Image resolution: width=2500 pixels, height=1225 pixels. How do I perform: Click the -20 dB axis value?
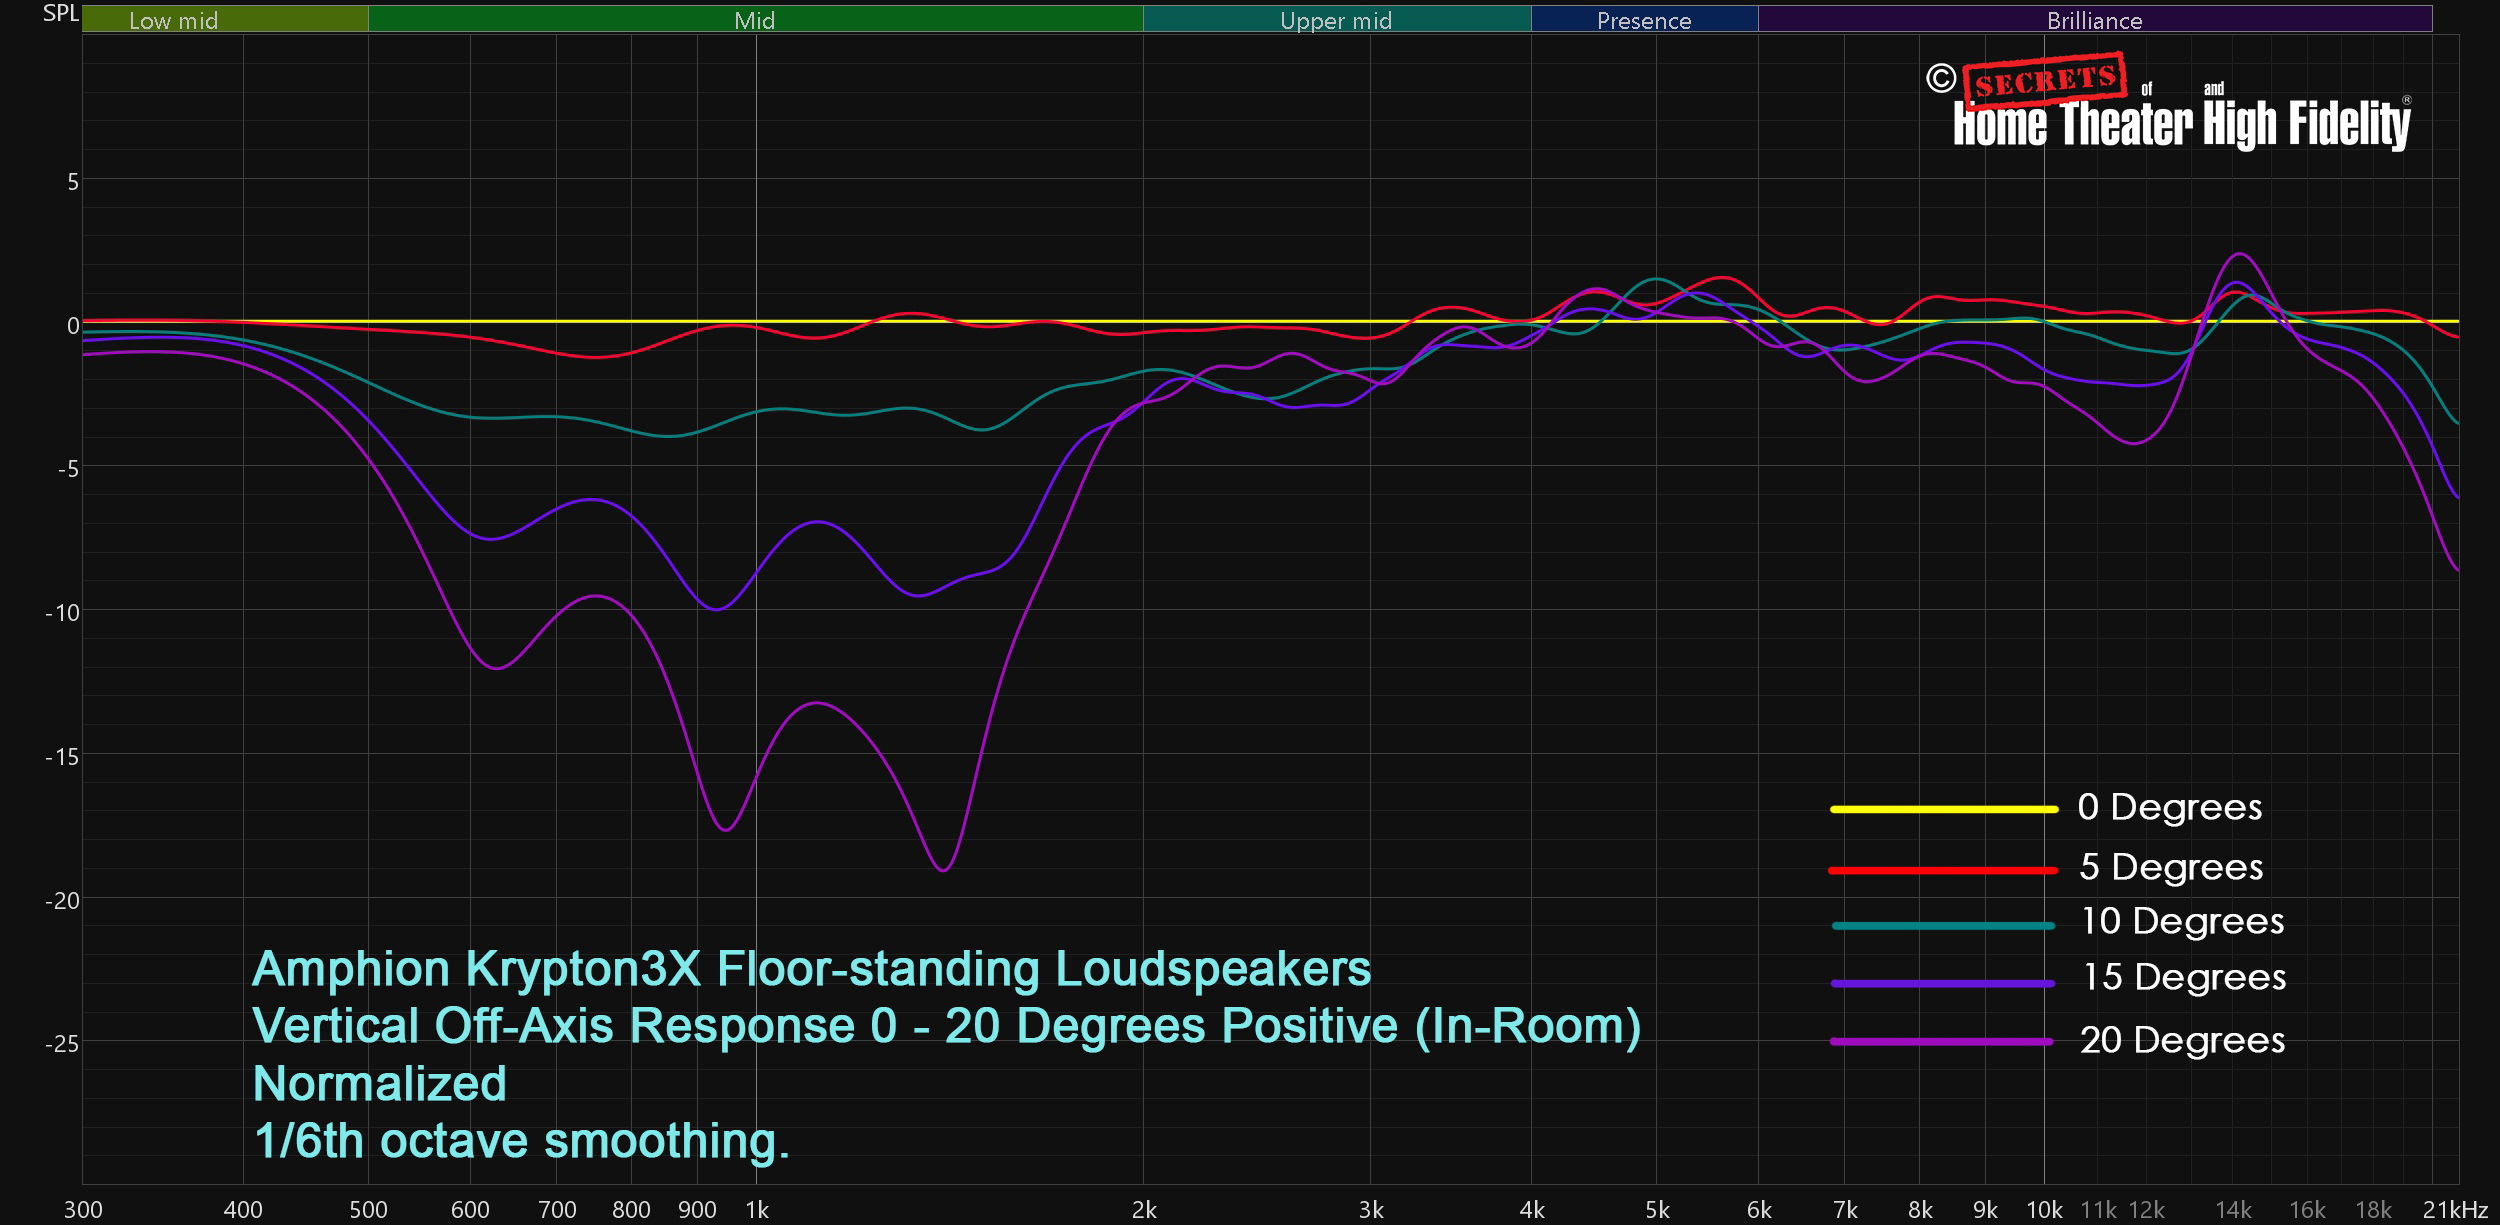pos(62,901)
